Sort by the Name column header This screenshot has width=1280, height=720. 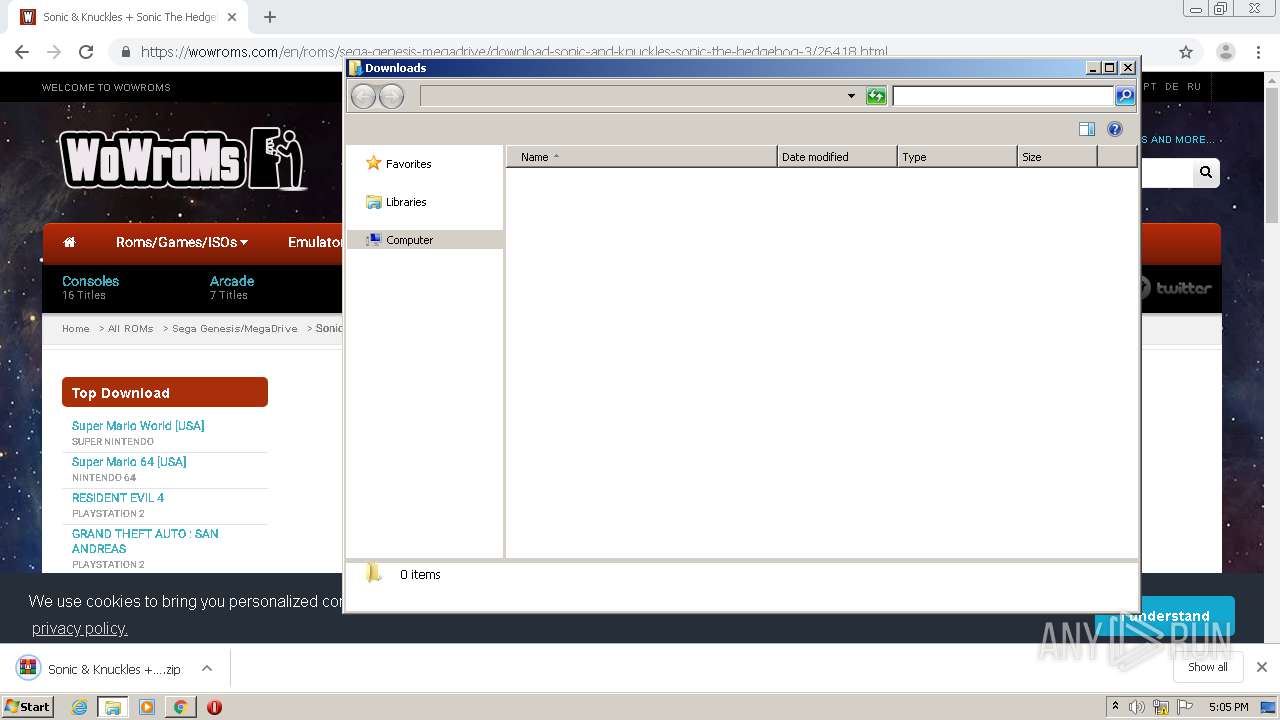click(642, 157)
